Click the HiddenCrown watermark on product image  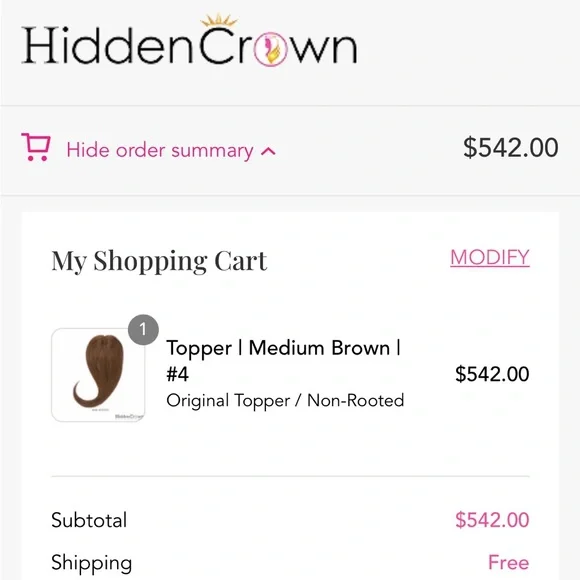click(129, 416)
